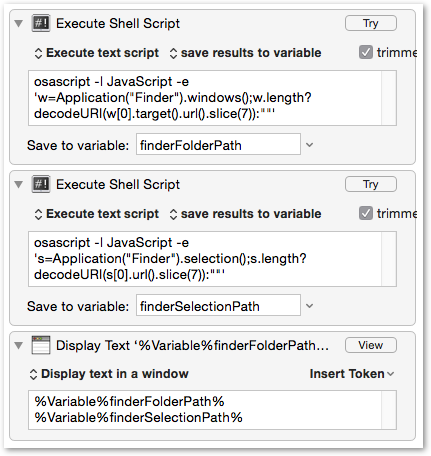Open variable chooser next to finderSelectionPath field
Screen dimensions: 431x456
(x=310, y=306)
